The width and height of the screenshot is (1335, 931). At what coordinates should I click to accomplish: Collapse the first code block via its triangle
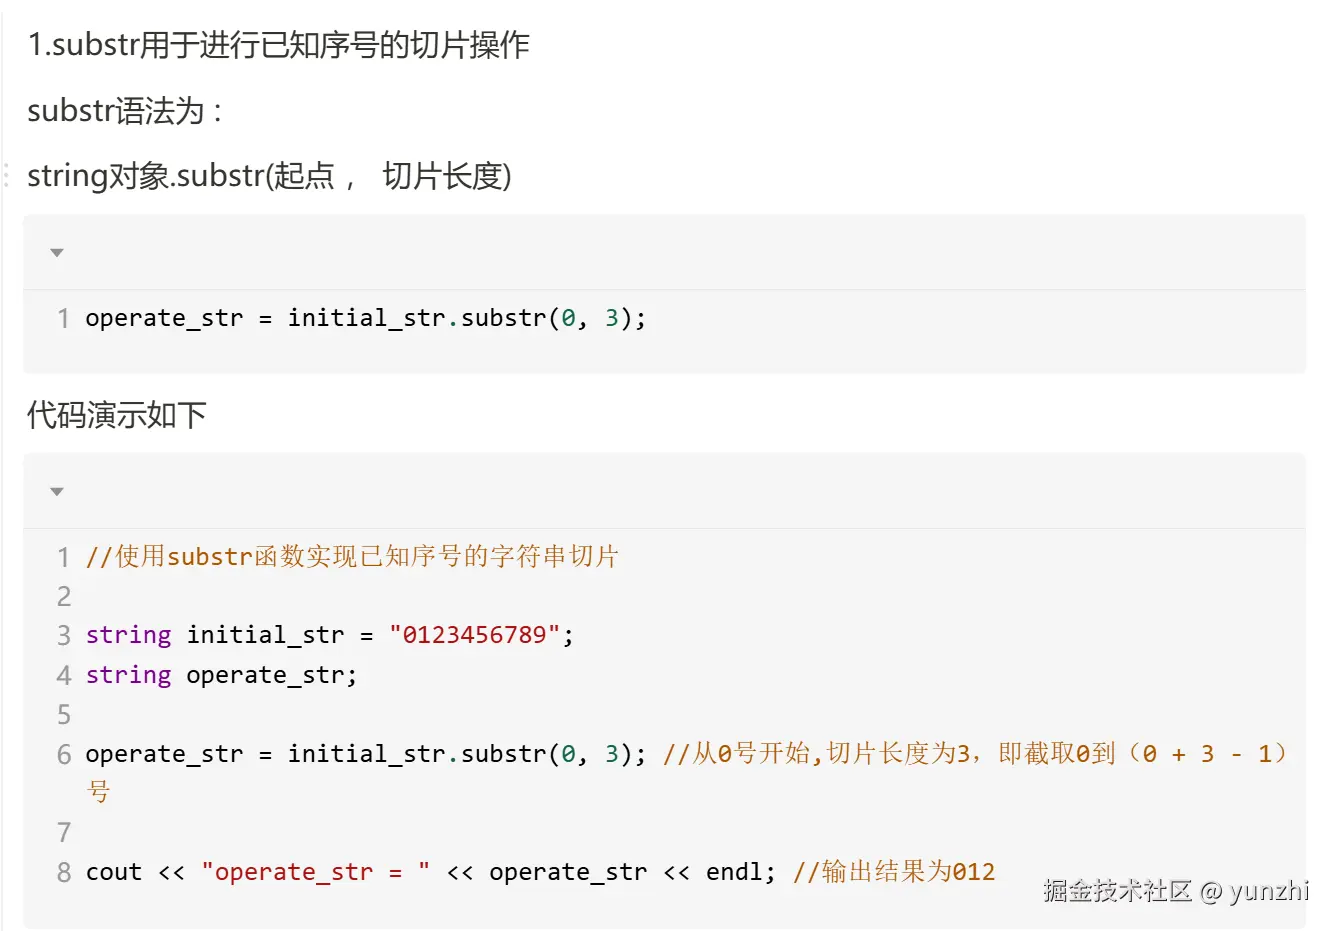pyautogui.click(x=57, y=253)
